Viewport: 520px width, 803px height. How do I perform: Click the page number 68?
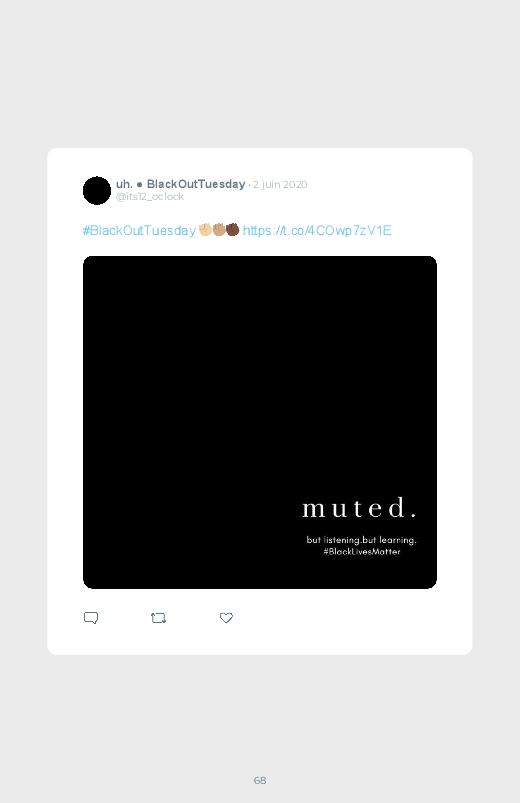(x=260, y=780)
